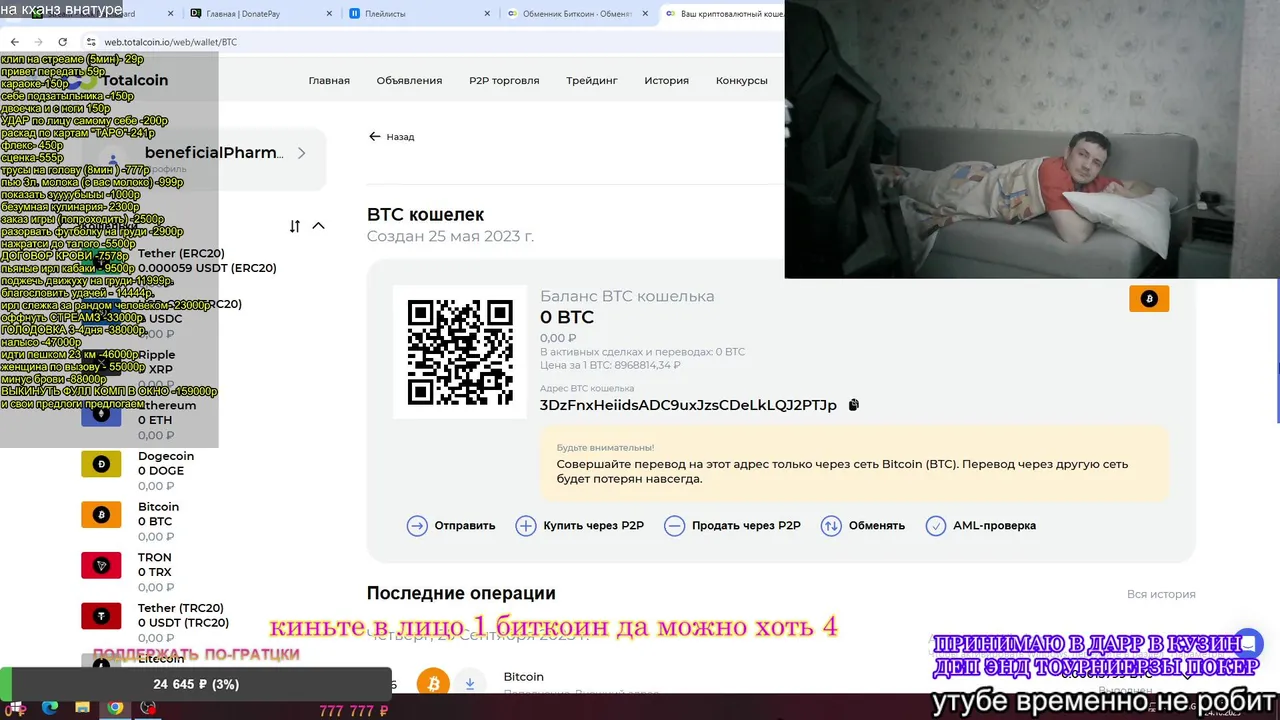Collapse wallet list with up chevron
The width and height of the screenshot is (1280, 720).
[318, 226]
